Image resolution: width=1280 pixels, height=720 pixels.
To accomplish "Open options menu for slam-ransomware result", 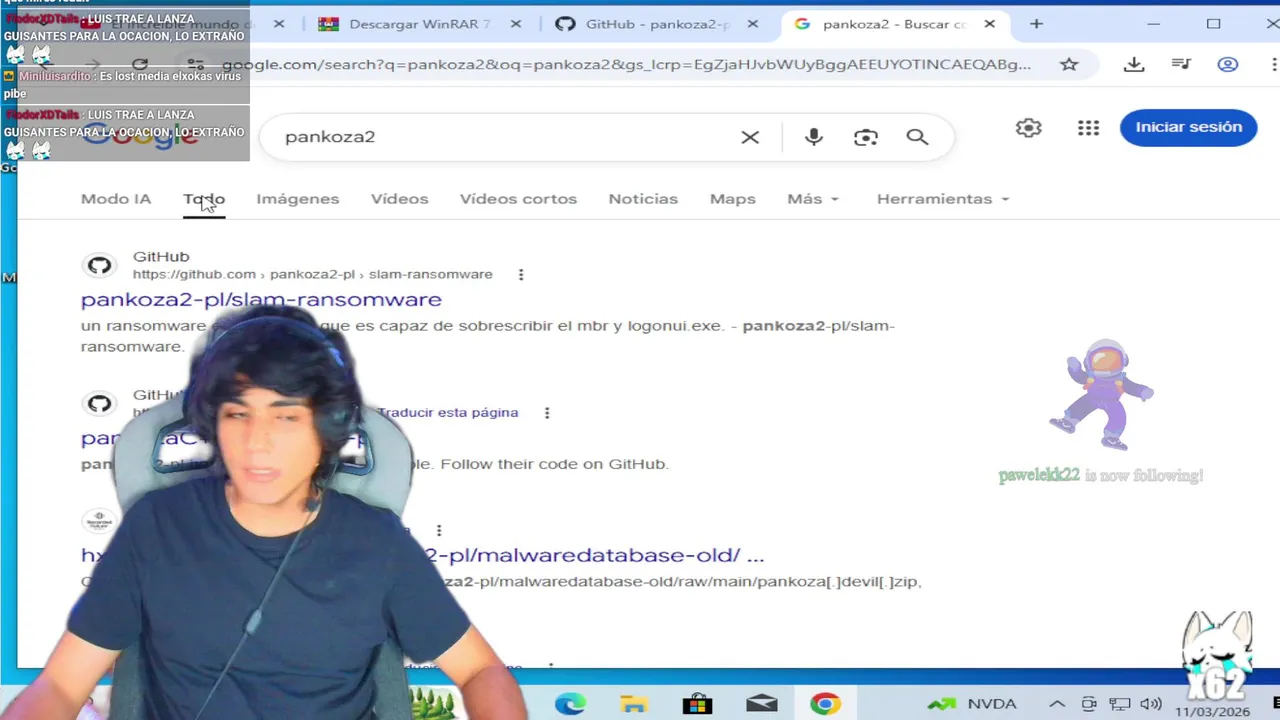I will (521, 275).
